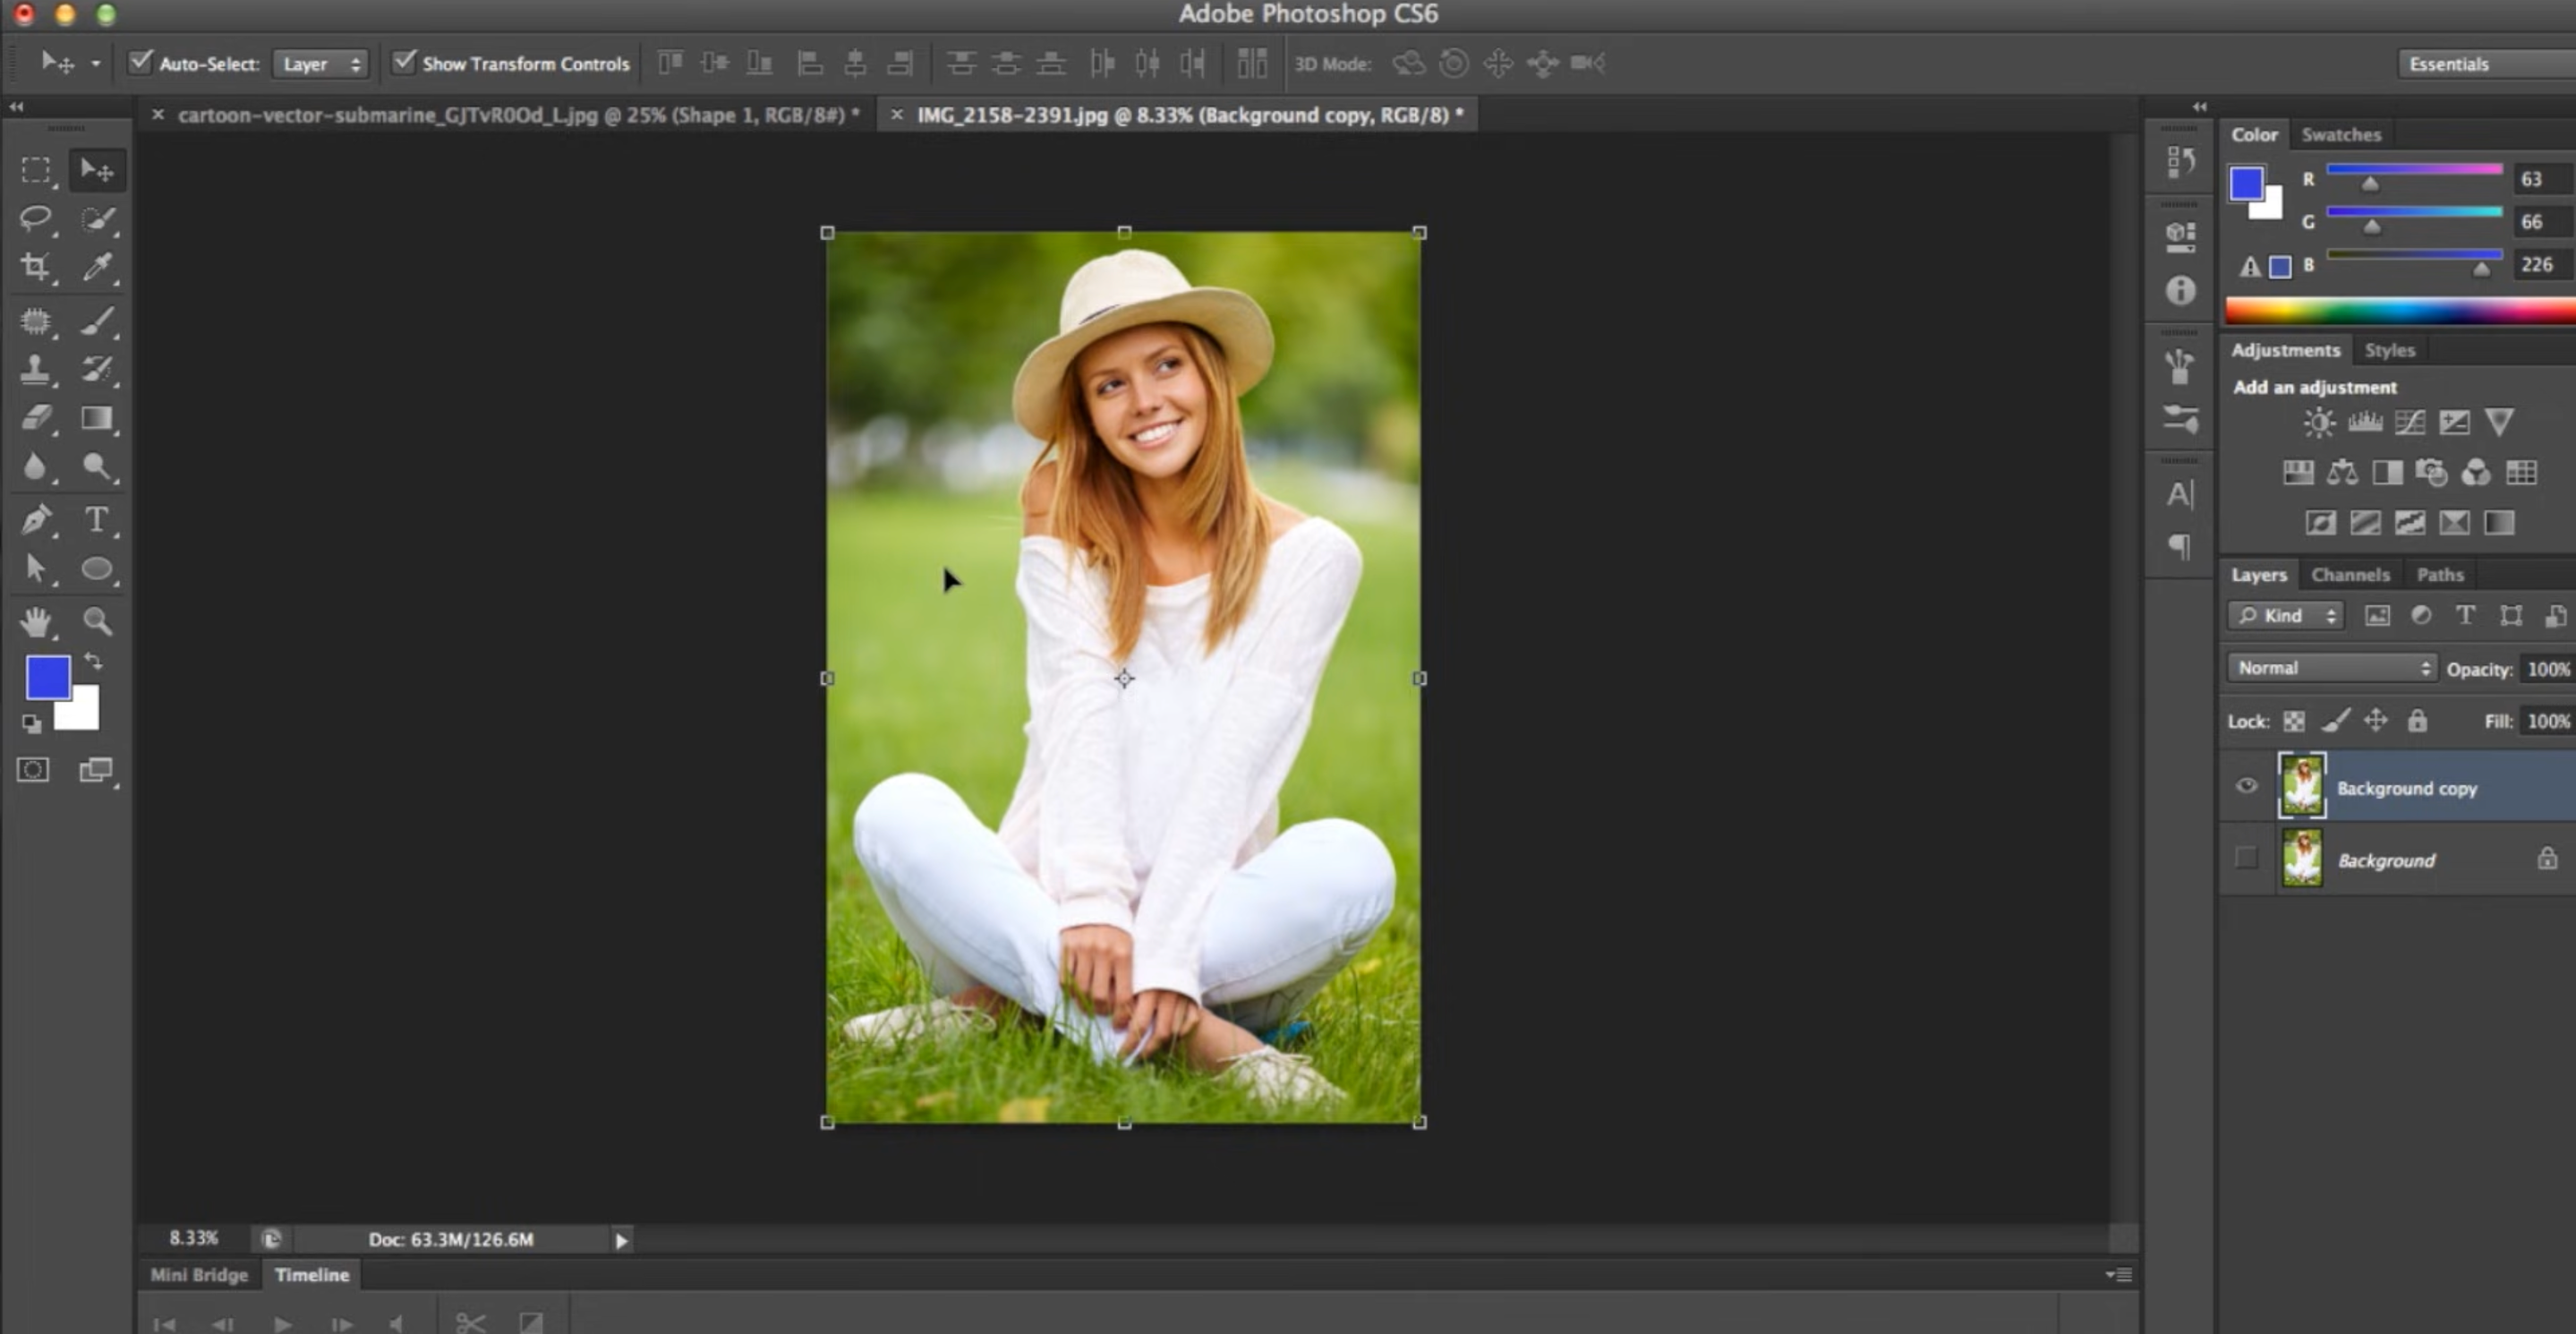Switch to cartoon-vector-submarine document tab
The image size is (2576, 1334).
(x=518, y=115)
